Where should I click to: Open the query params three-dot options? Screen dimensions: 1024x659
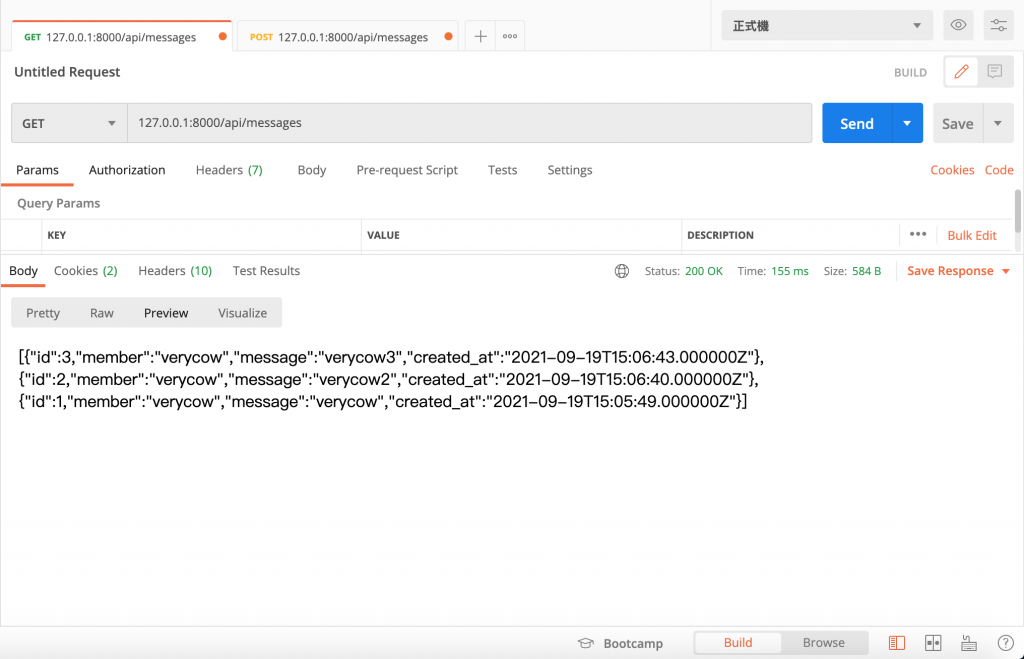coord(918,234)
